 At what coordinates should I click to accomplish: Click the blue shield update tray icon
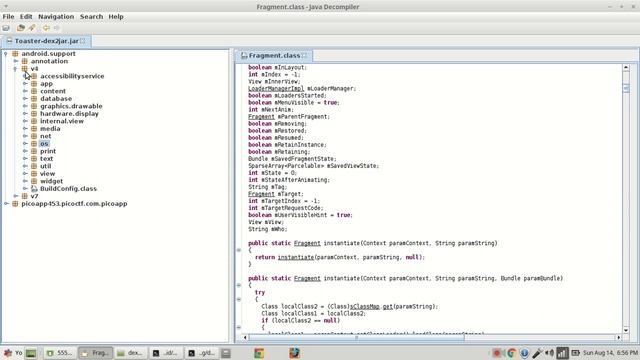point(524,353)
